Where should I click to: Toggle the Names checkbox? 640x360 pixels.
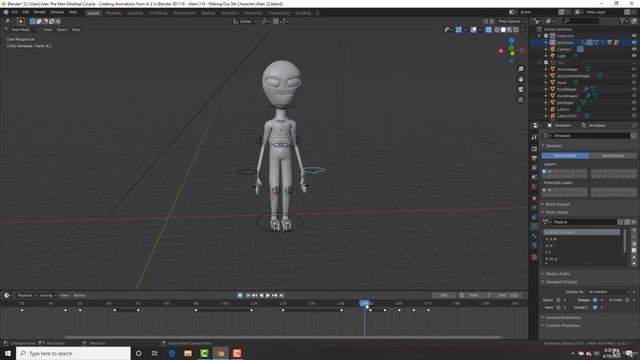coord(558,300)
